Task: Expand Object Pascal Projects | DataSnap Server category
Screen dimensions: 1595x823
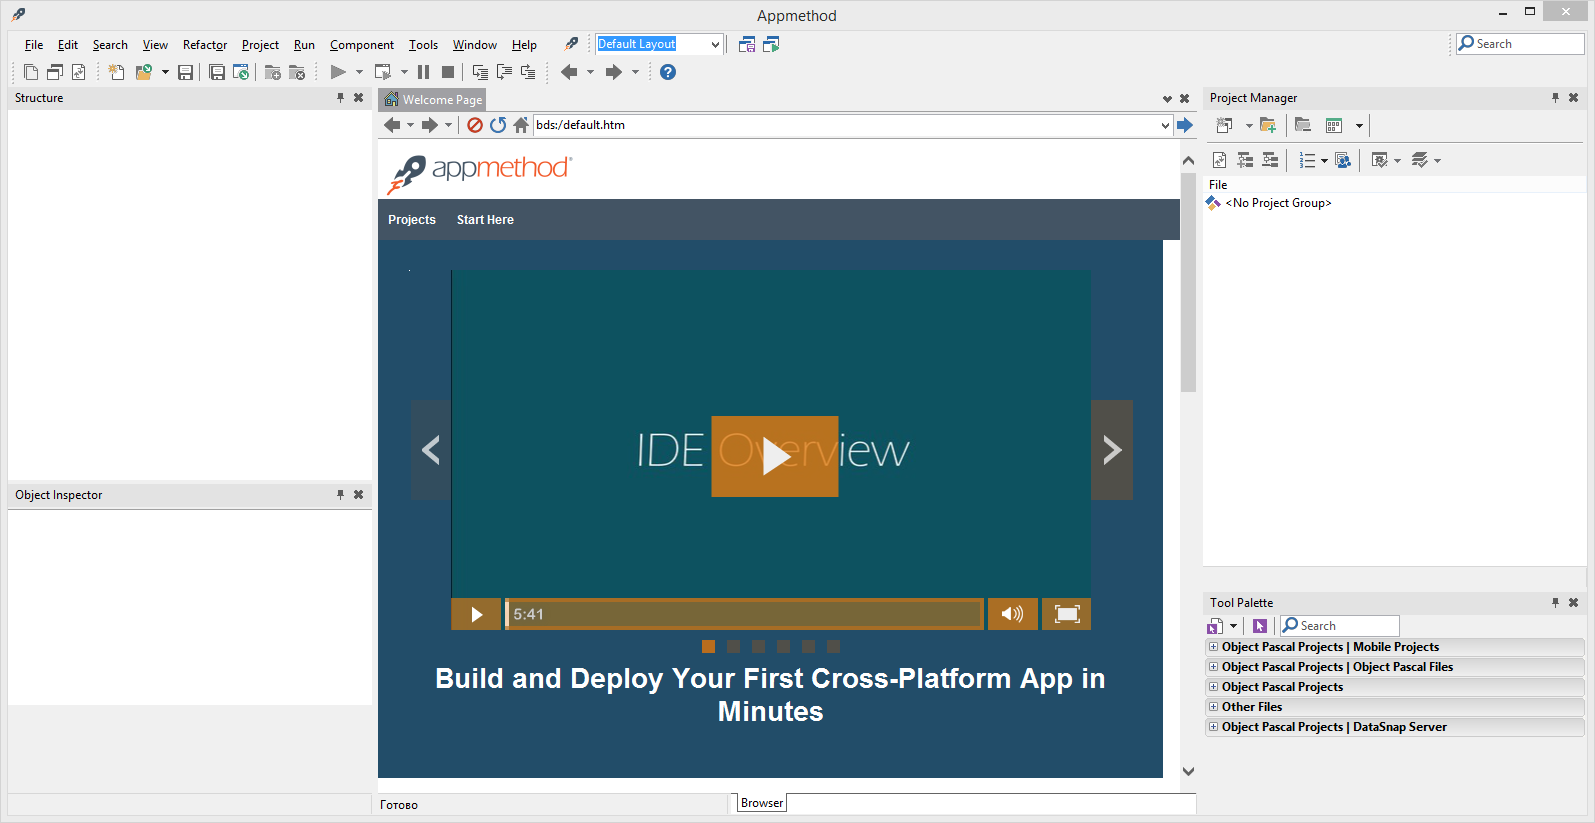Action: point(1214,727)
